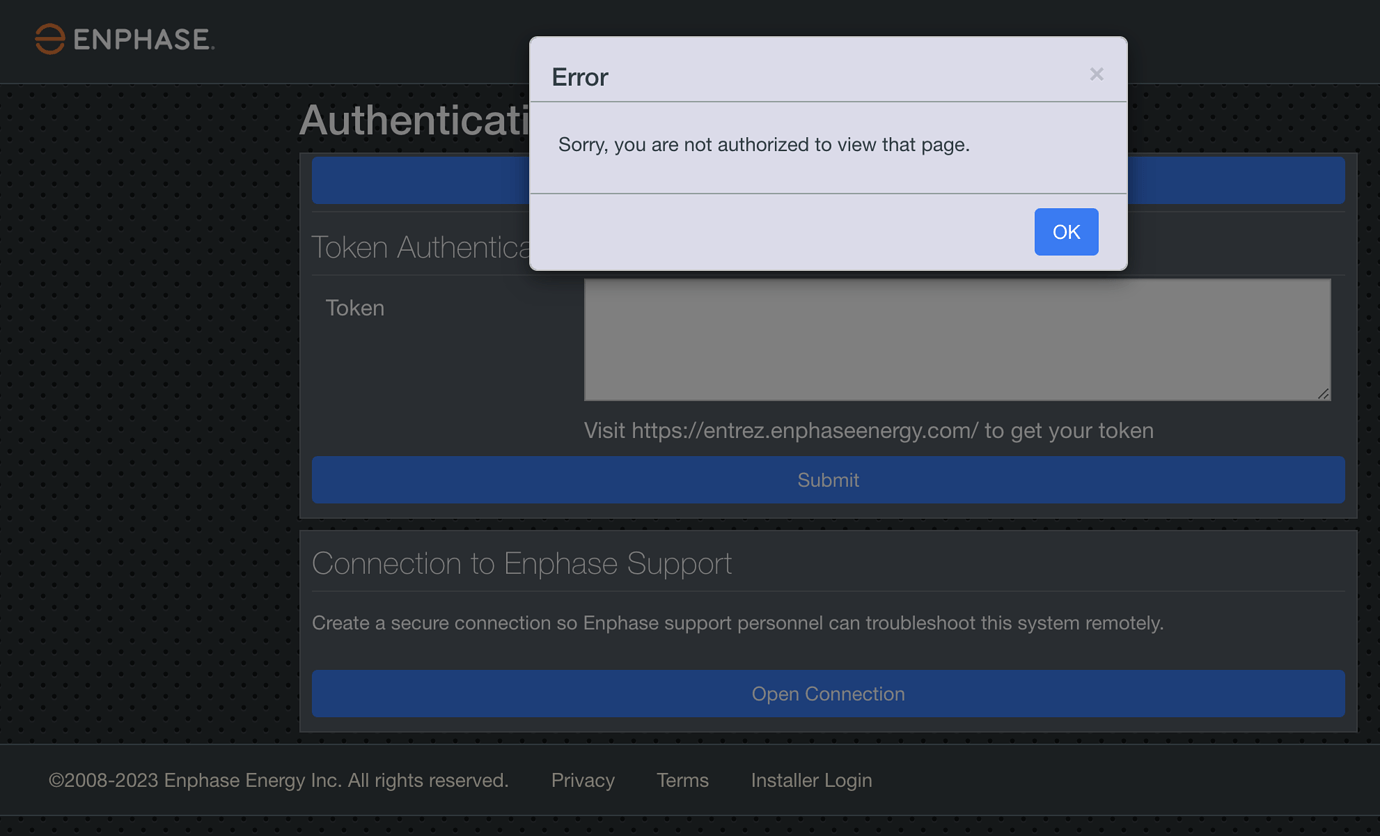Image resolution: width=1380 pixels, height=836 pixels.
Task: Click the error message text
Action: (x=763, y=144)
